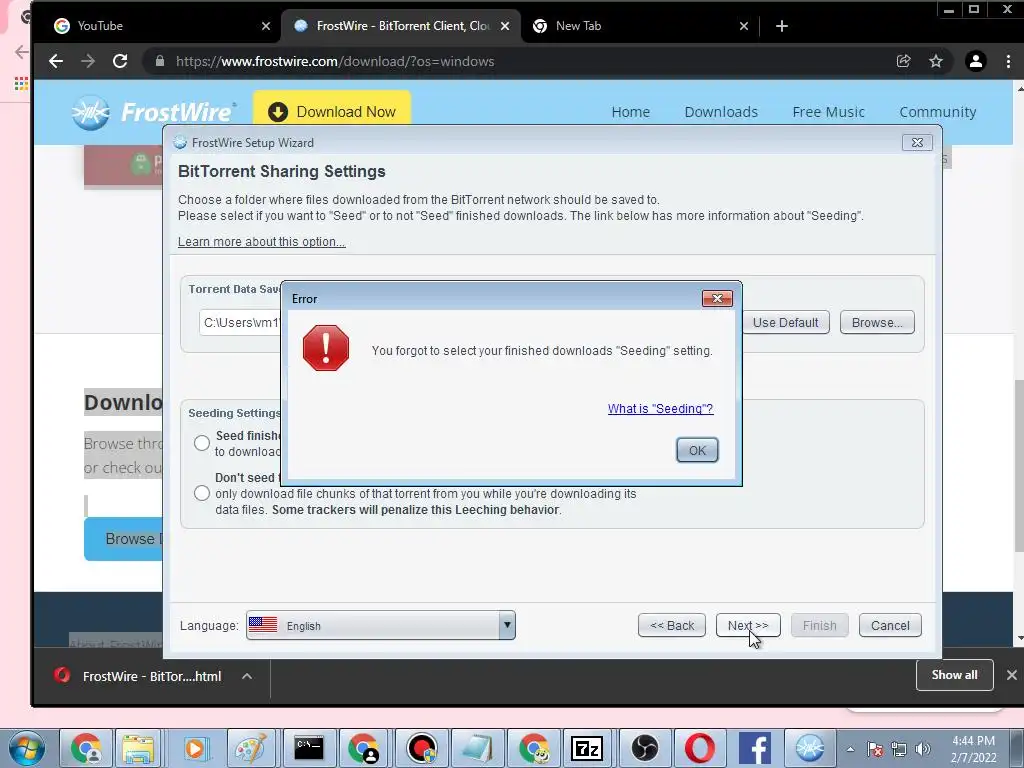Click the share page icon in address bar
This screenshot has width=1024, height=768.
[x=904, y=61]
